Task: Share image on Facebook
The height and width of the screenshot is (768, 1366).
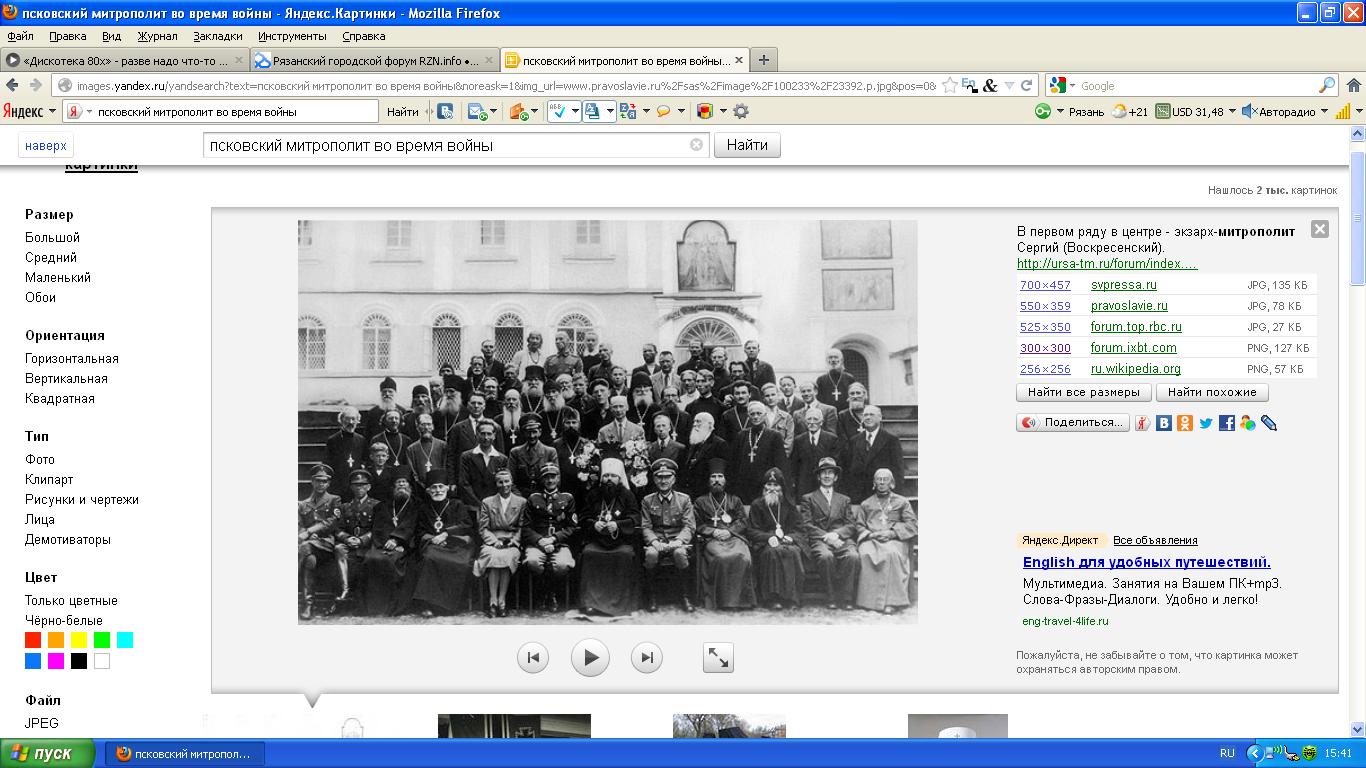Action: [x=1227, y=423]
